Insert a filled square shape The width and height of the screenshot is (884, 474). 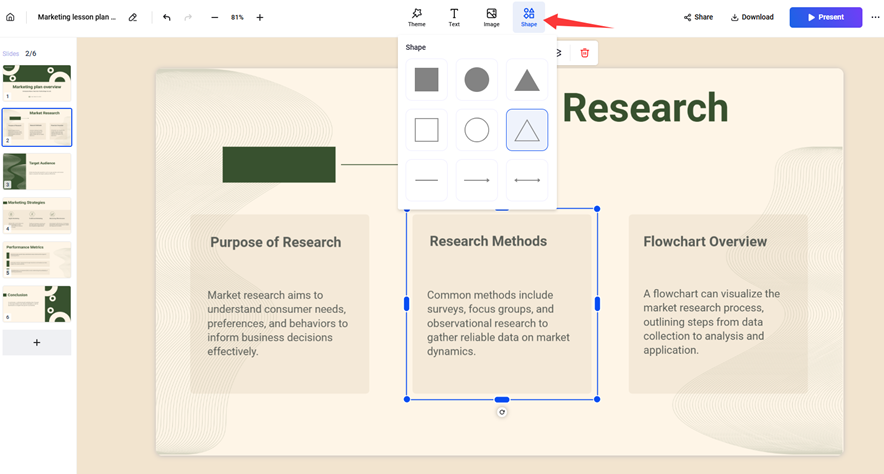tap(426, 79)
